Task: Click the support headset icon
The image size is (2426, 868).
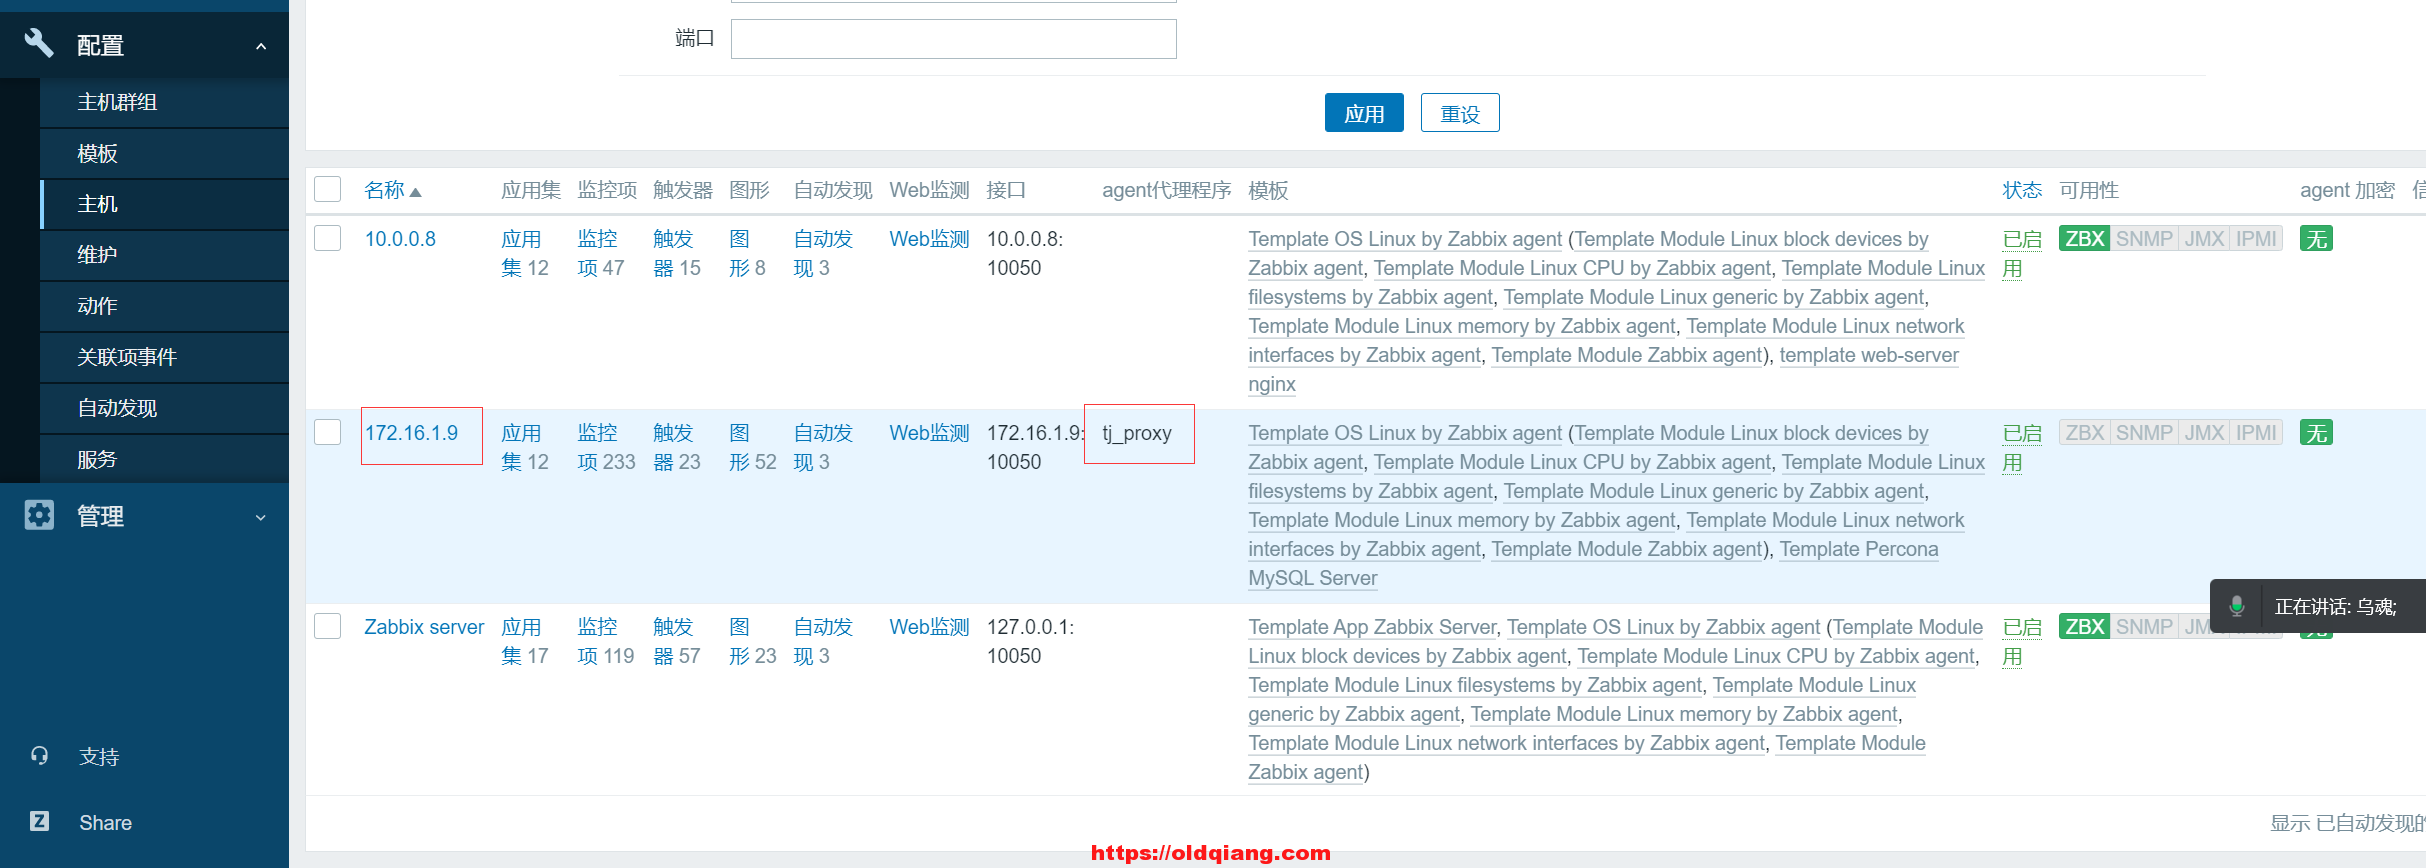Action: [39, 756]
